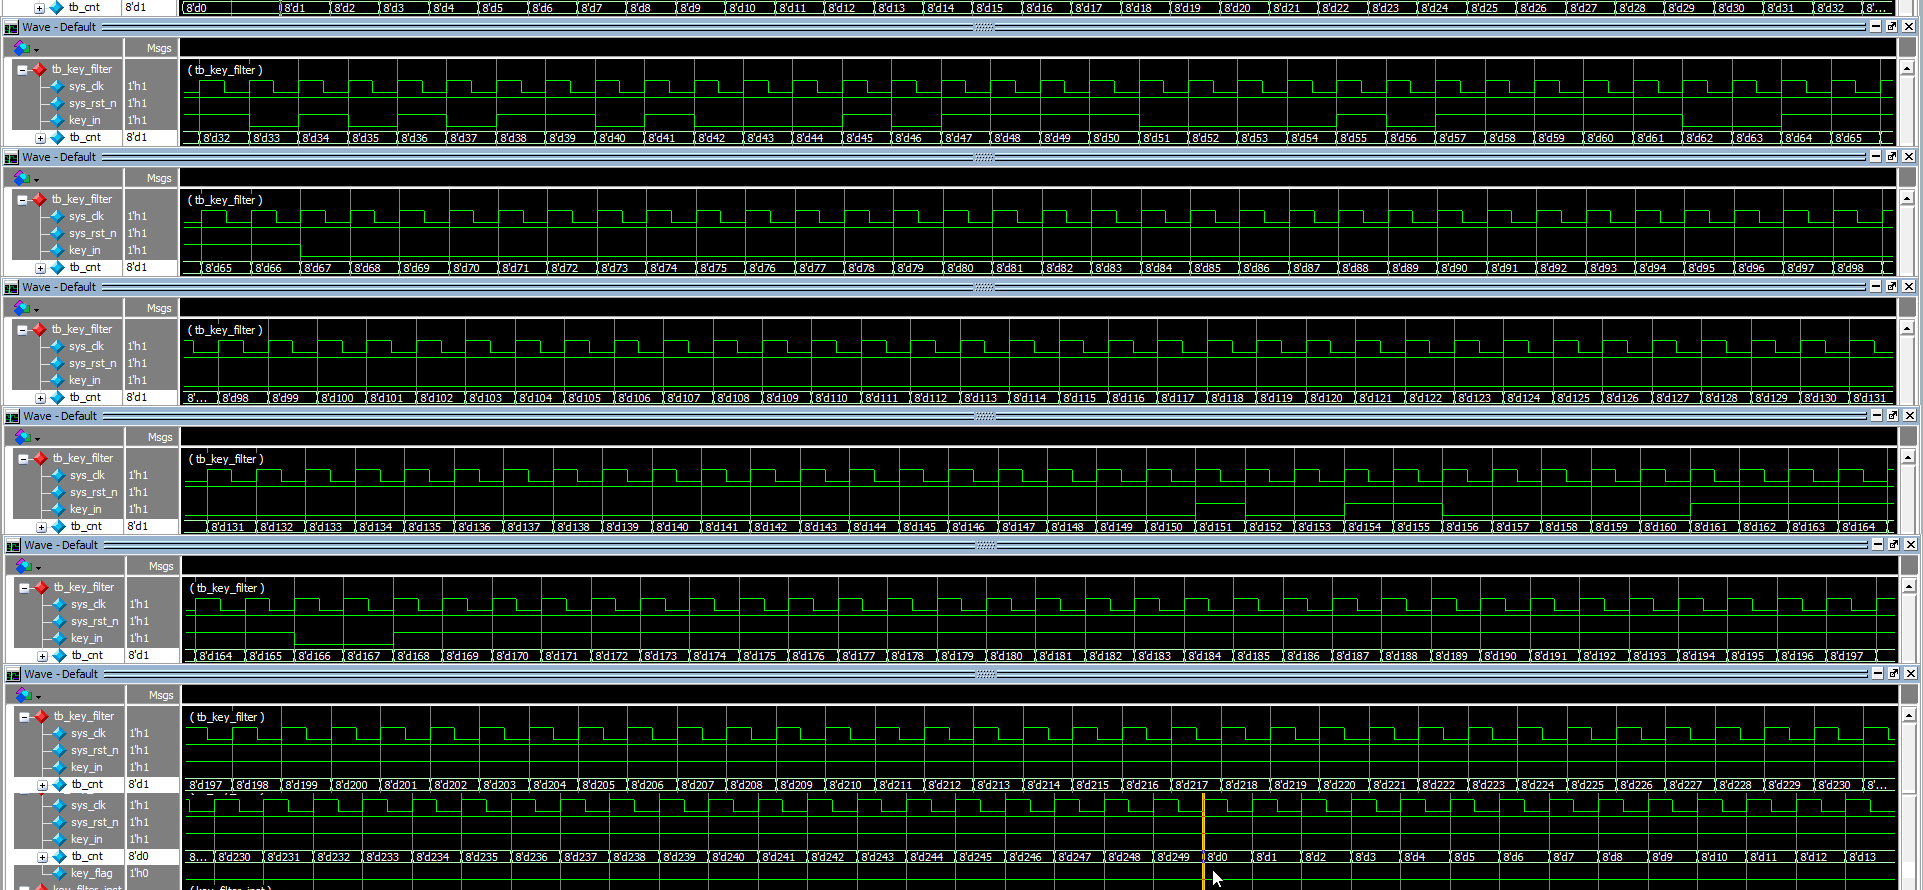The width and height of the screenshot is (1923, 890).
Task: Undock the wave panel showing 8'd32 to 8'd65
Action: (x=1892, y=27)
